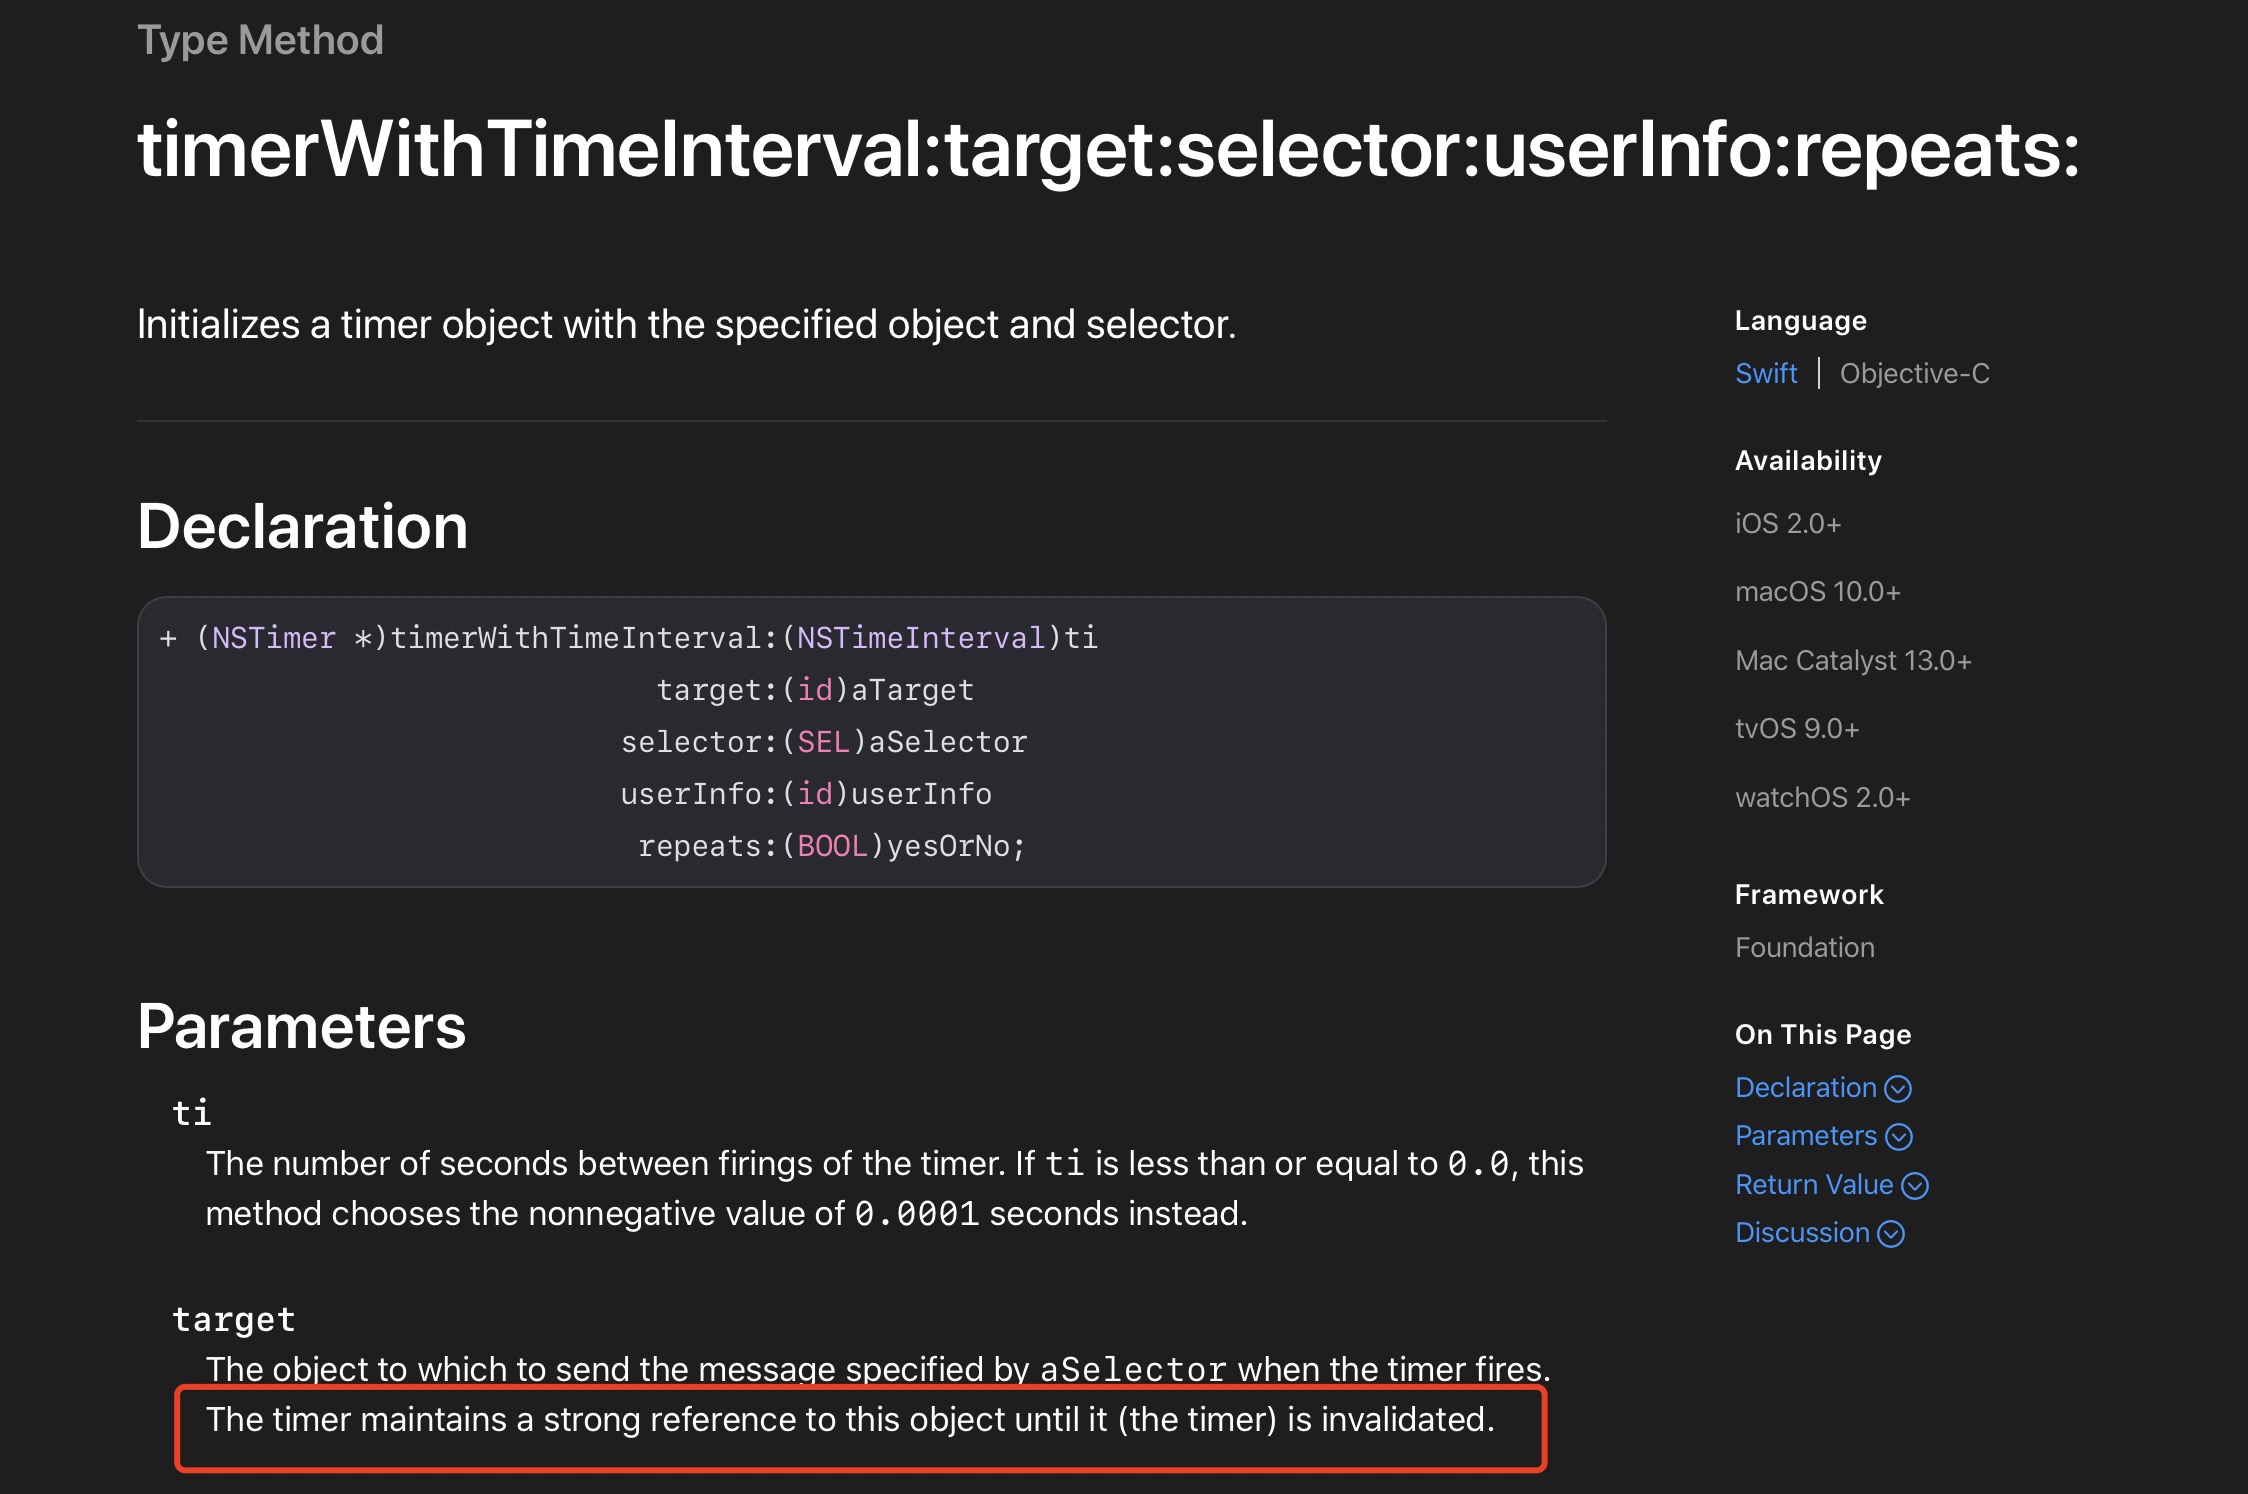Click the red-outlined strong reference sentence
The width and height of the screenshot is (2248, 1494).
click(849, 1420)
